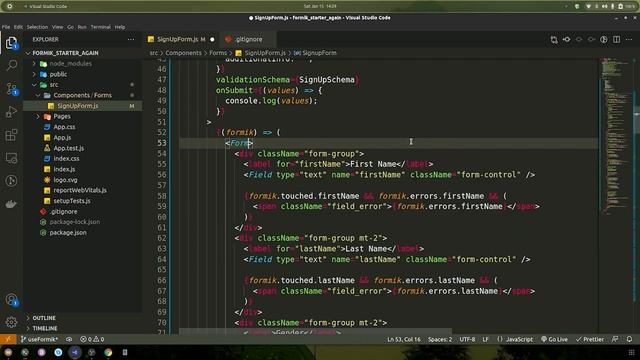Click the Components breadcrumb segment
Viewport: 640px width, 360px height.
(183, 53)
